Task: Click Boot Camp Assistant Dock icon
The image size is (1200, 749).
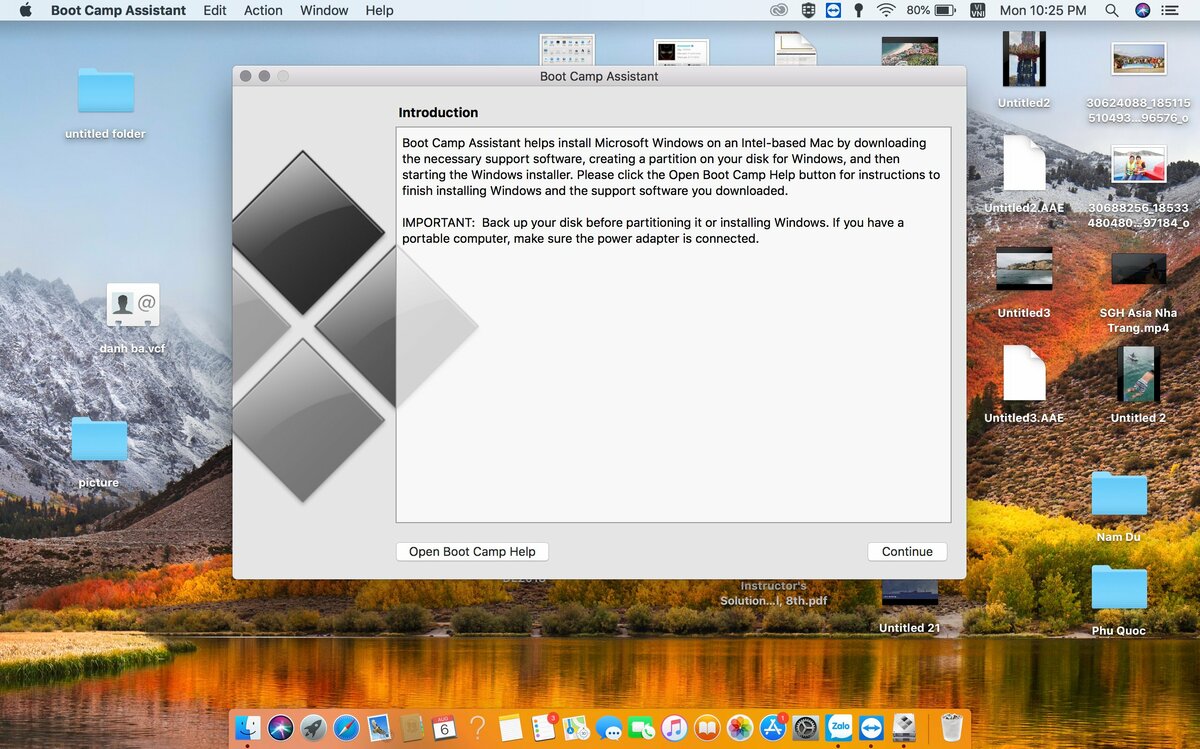Action: tap(904, 727)
